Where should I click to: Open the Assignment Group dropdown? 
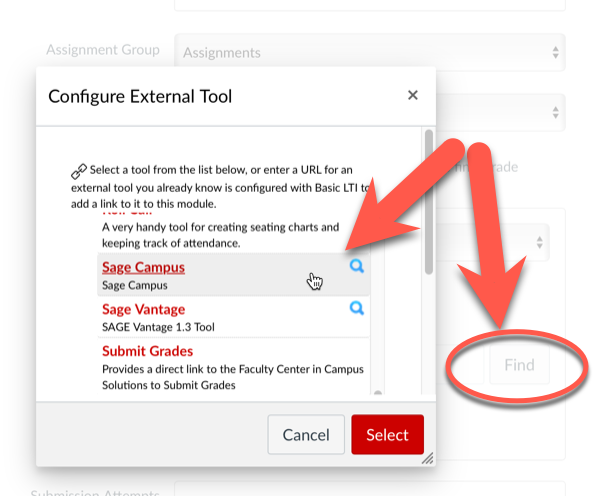[x=369, y=52]
